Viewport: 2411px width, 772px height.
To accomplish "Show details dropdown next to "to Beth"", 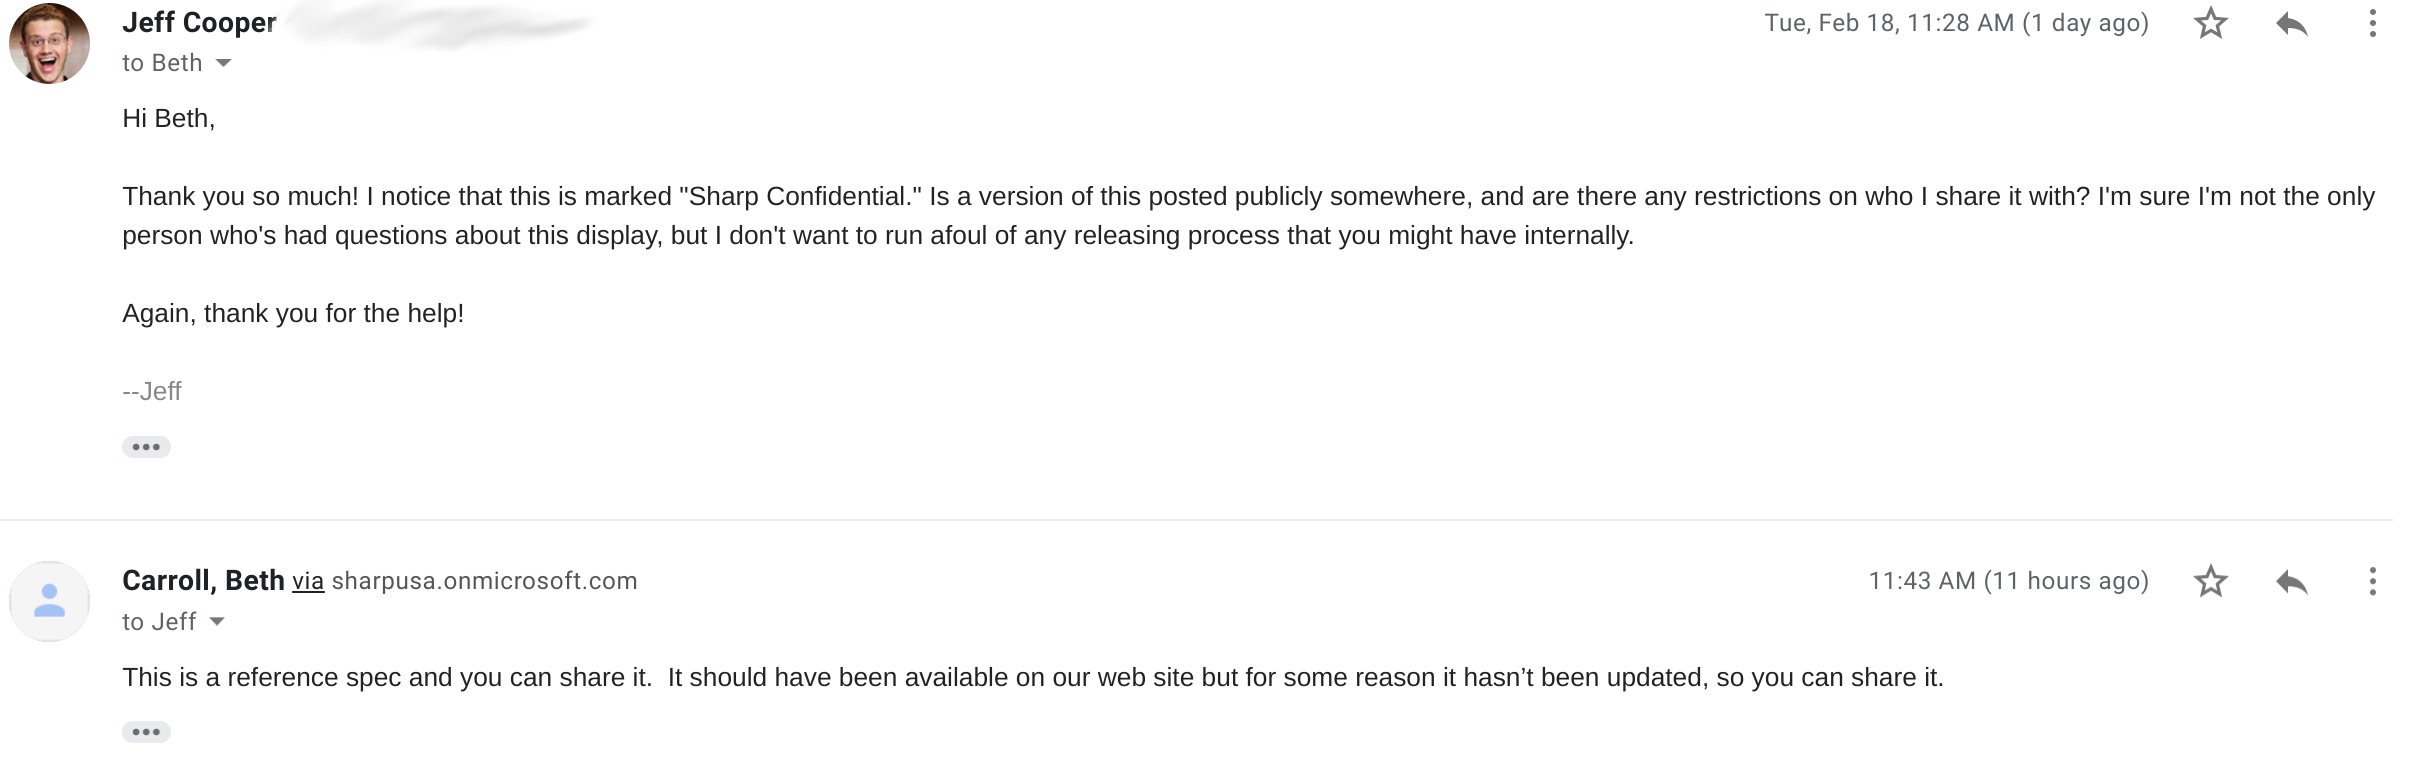I will point(224,63).
